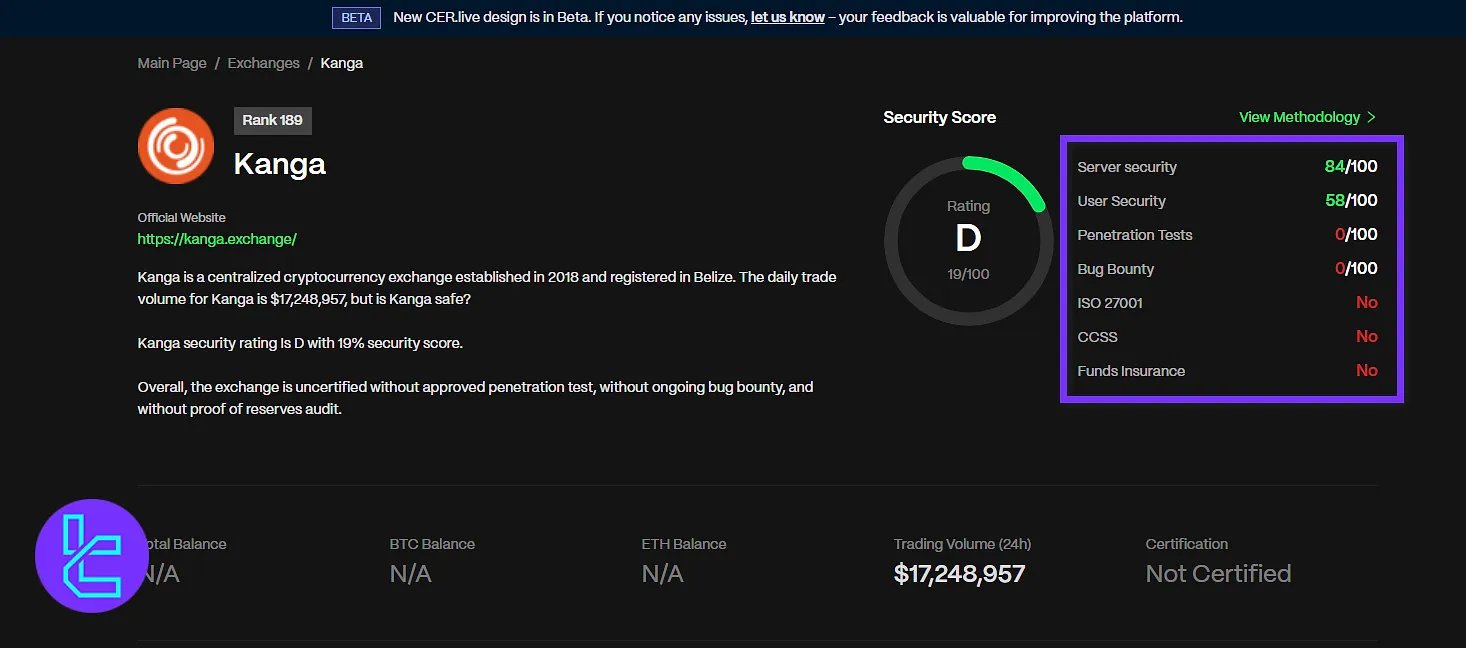Image resolution: width=1466 pixels, height=648 pixels.
Task: Open Exchanges in the breadcrumb
Action: coord(264,63)
